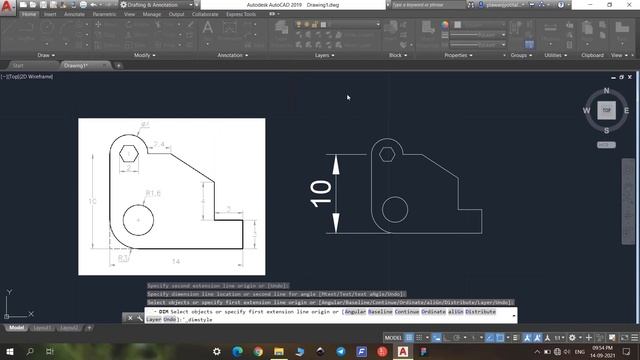Click the Paste icon in Clipboard panel
This screenshot has width=640, height=360.
[587, 28]
